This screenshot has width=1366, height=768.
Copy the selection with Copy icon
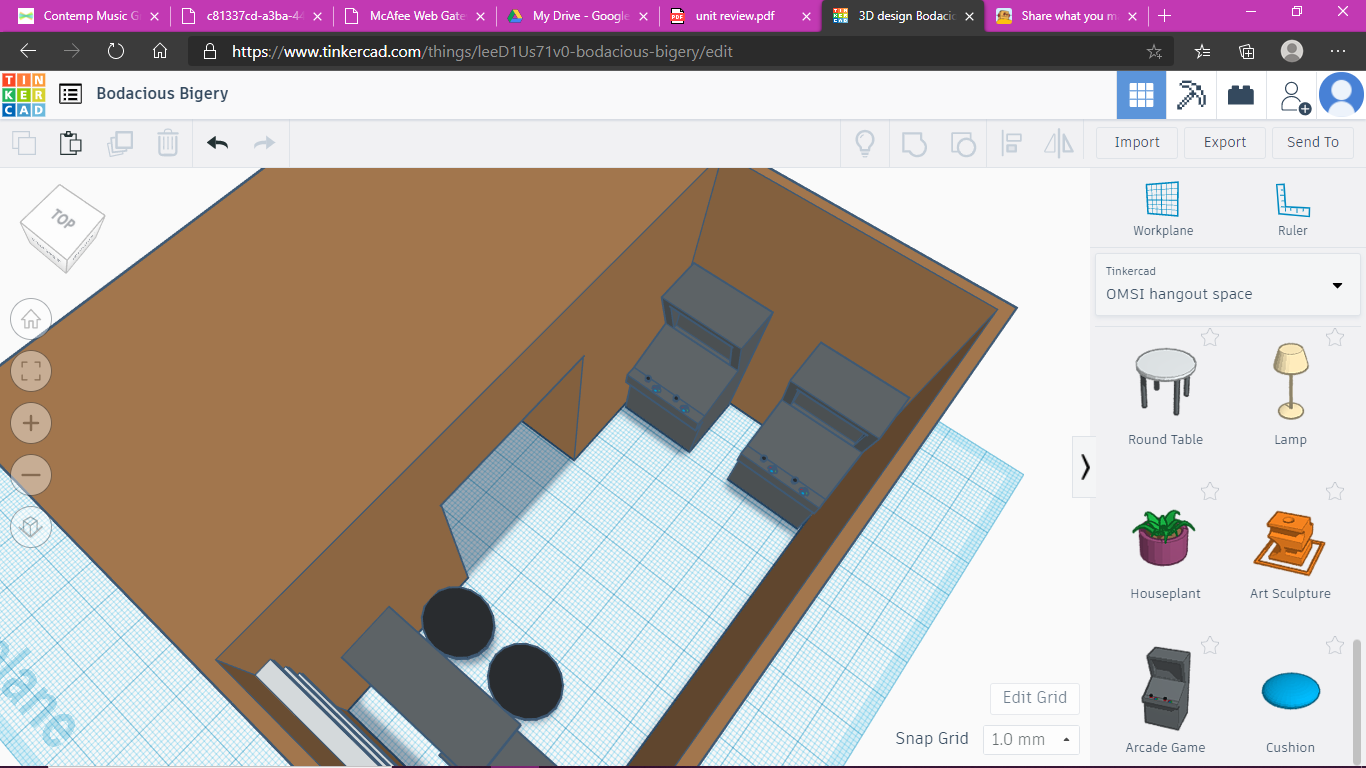(x=24, y=143)
